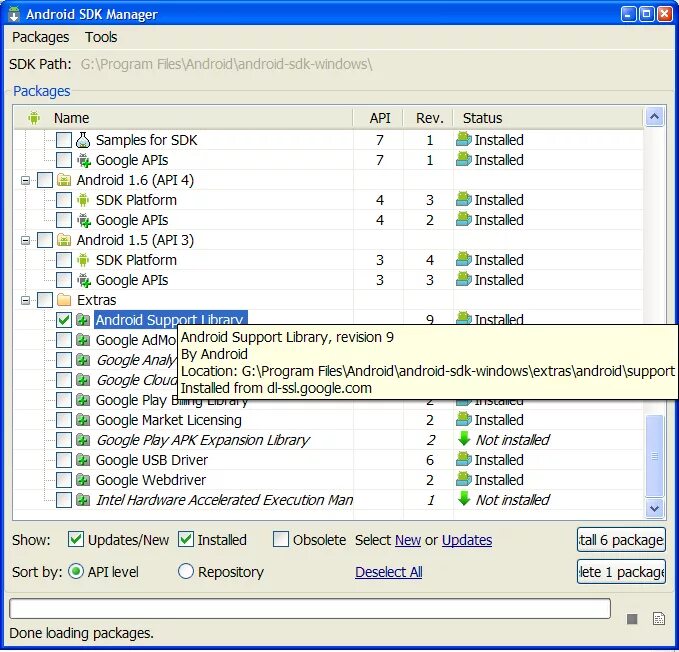Select the Google Webdriver row text
Viewport: 679px width, 652px height.
click(151, 480)
